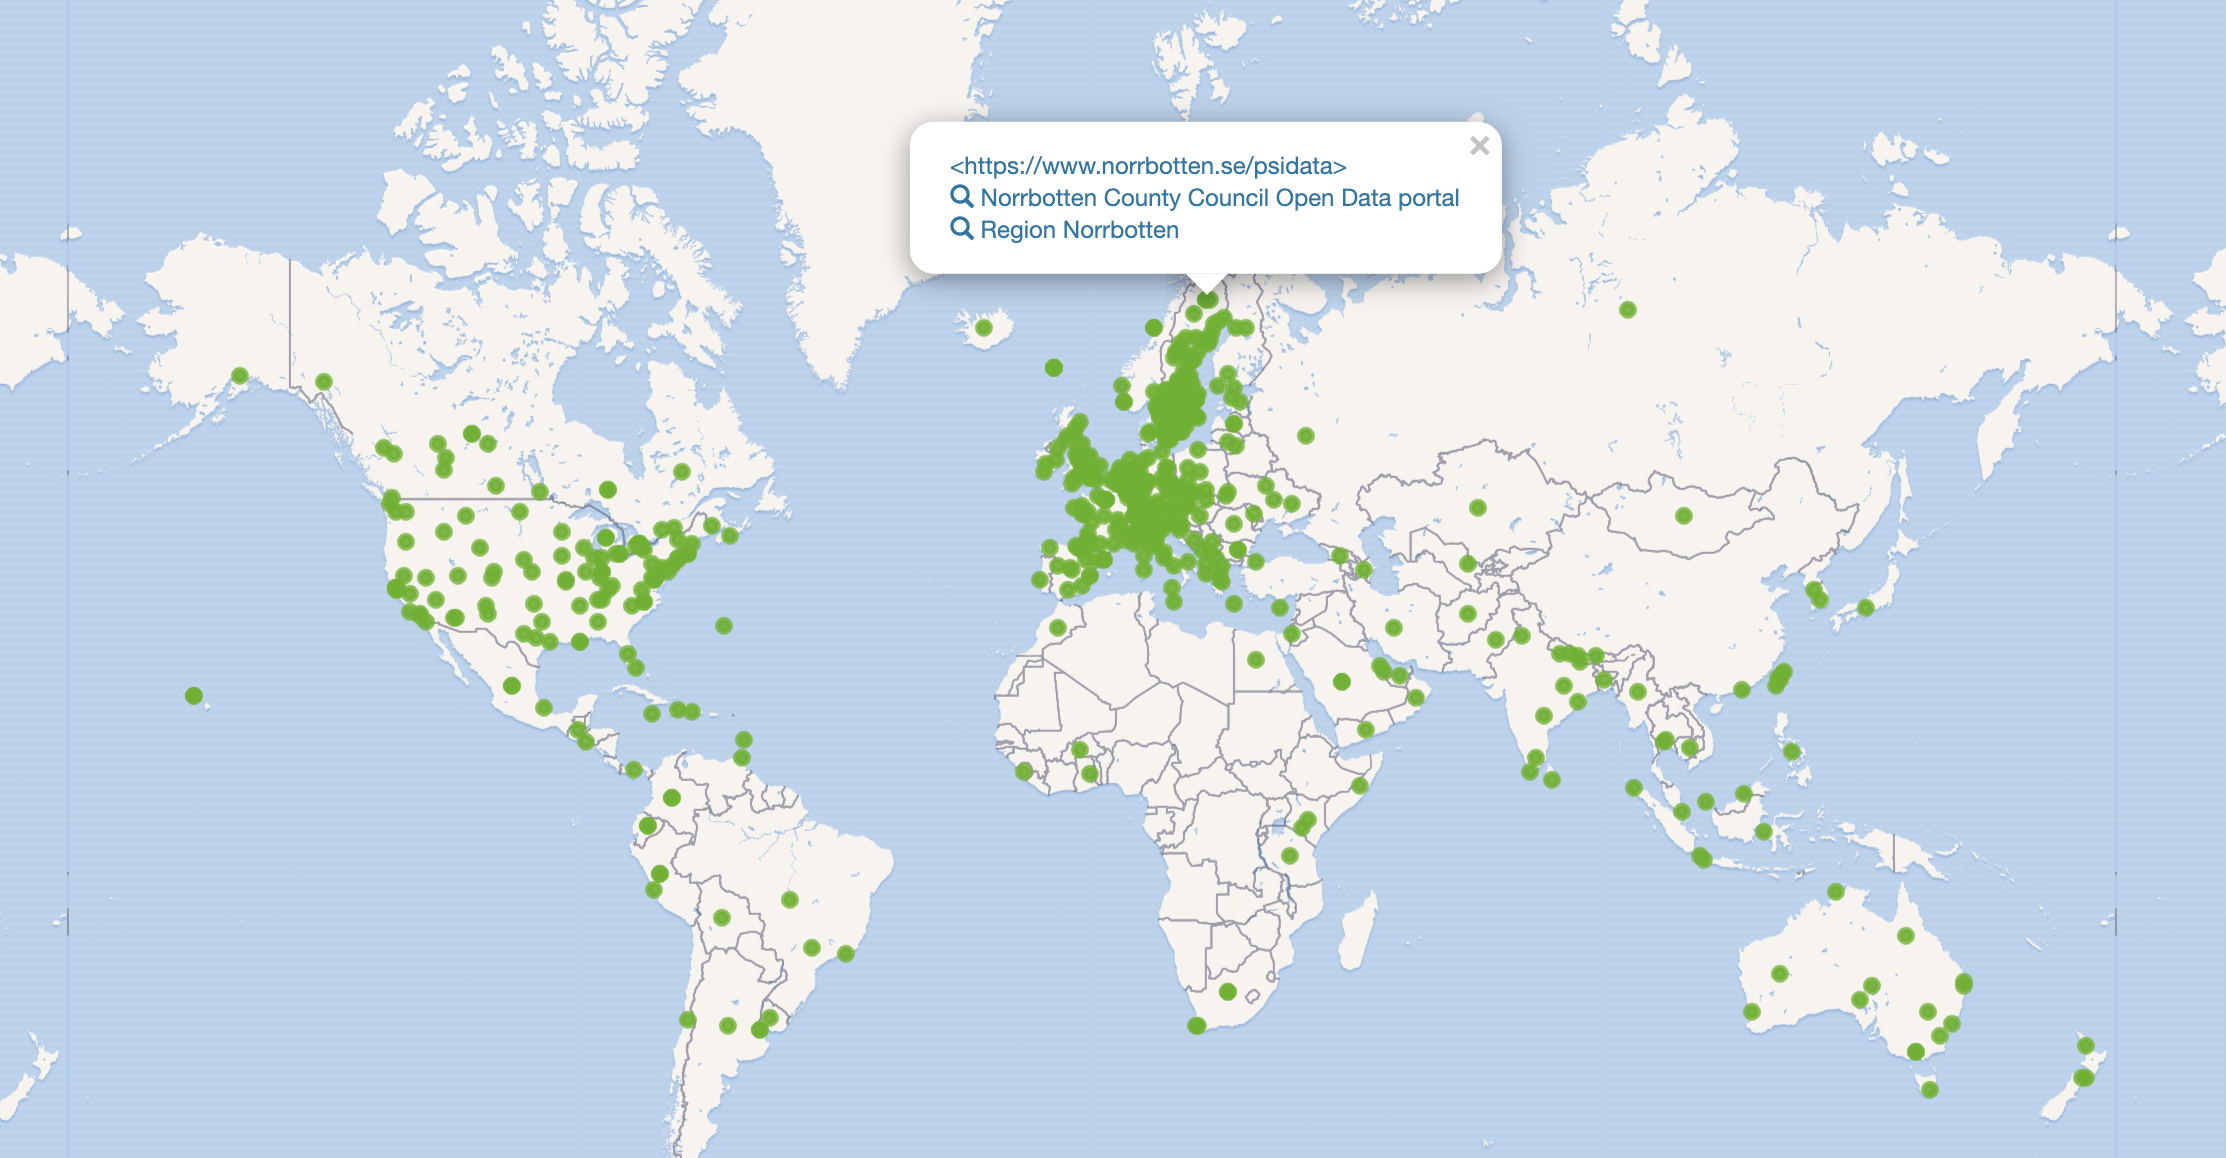Click the Faroe Islands marker north of Scotland
Screen dimensions: 2226x1158
[x=1053, y=368]
